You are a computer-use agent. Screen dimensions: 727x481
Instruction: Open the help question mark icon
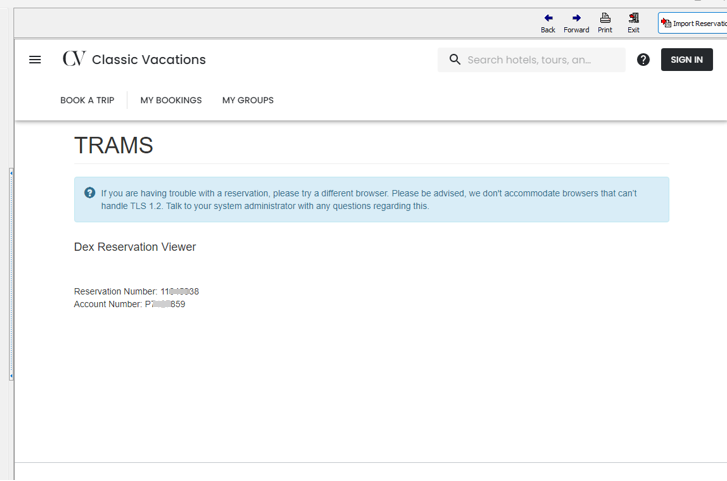(x=643, y=59)
